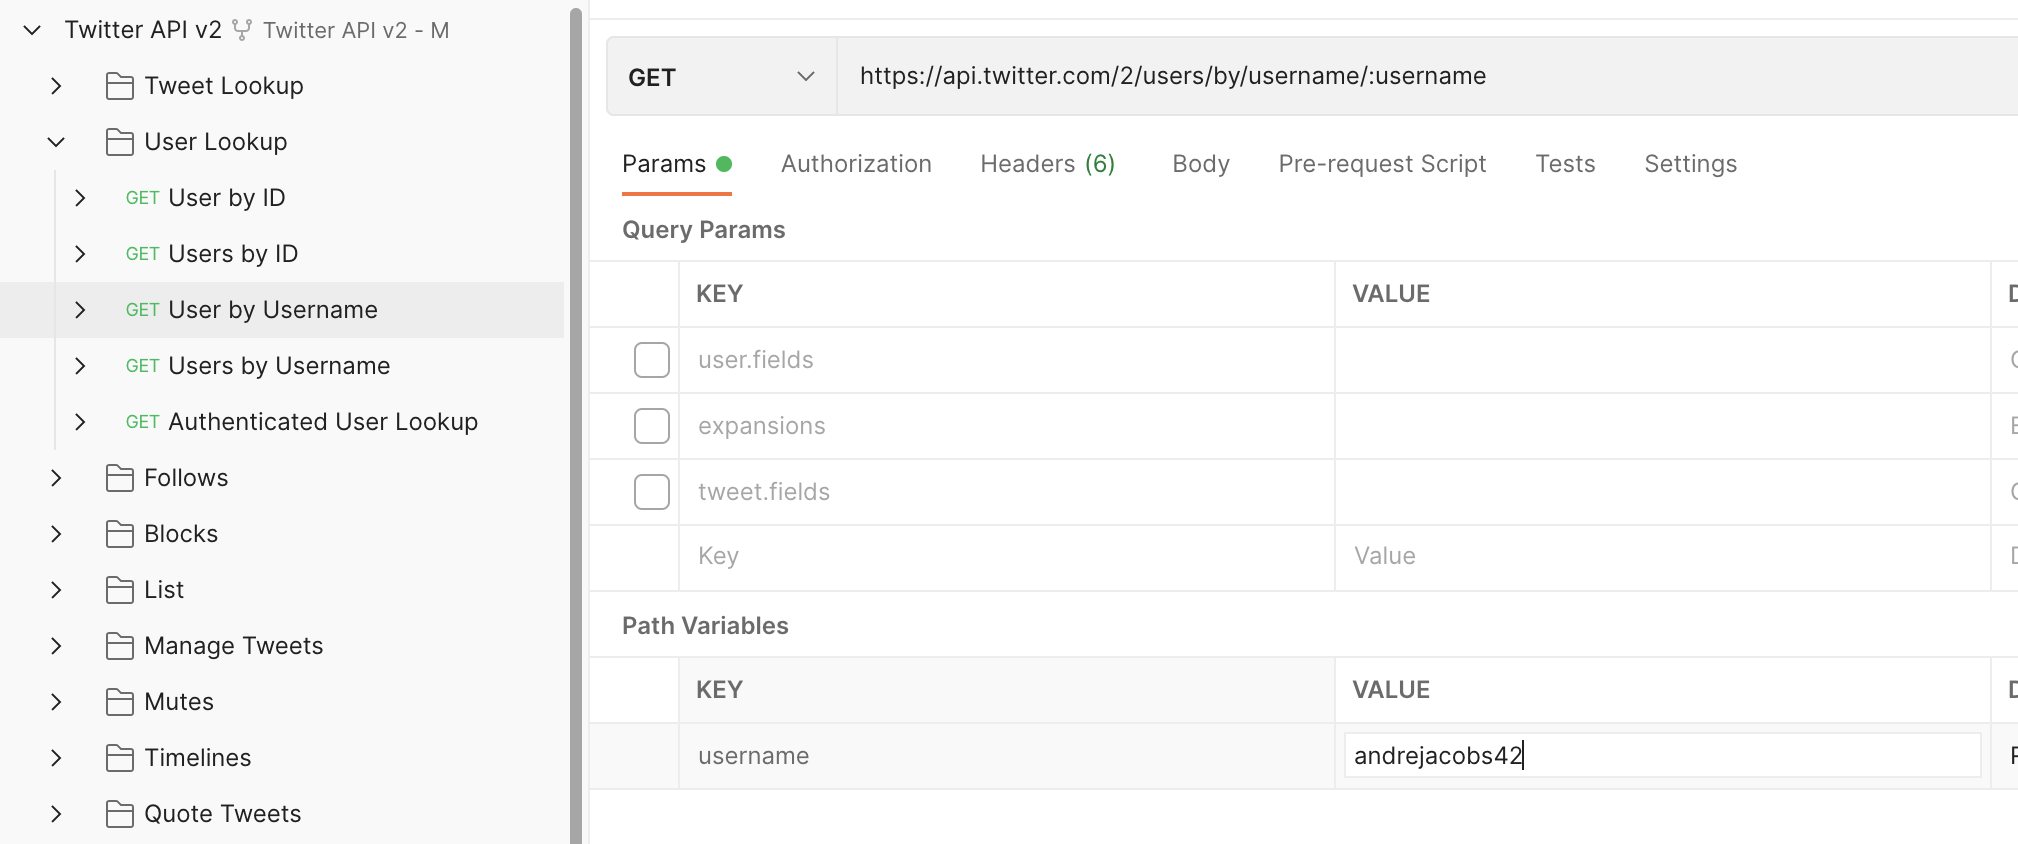The height and width of the screenshot is (844, 2018).
Task: Open the Body tab
Action: [1201, 164]
